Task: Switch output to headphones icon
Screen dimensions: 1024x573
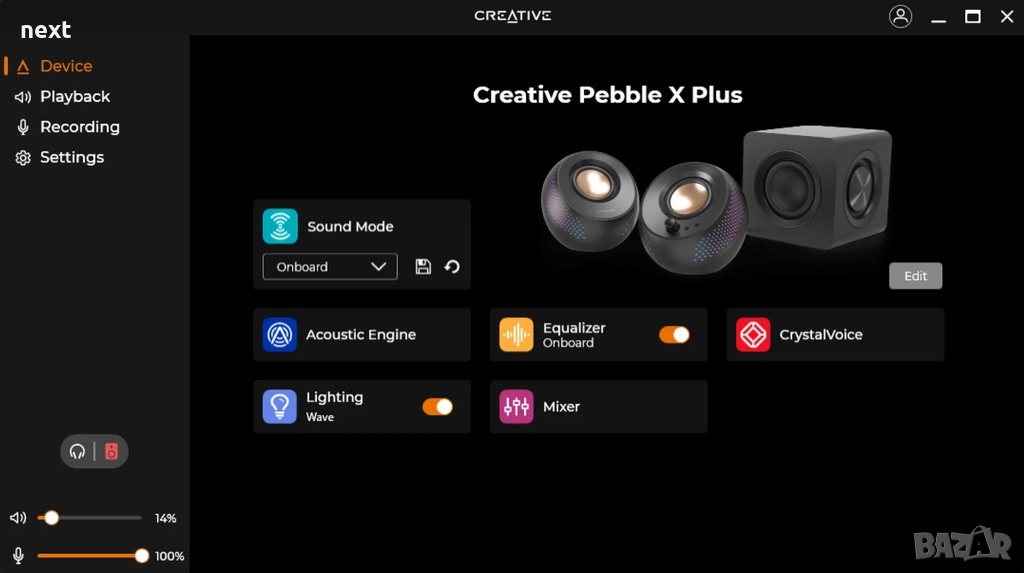Action: coord(77,451)
